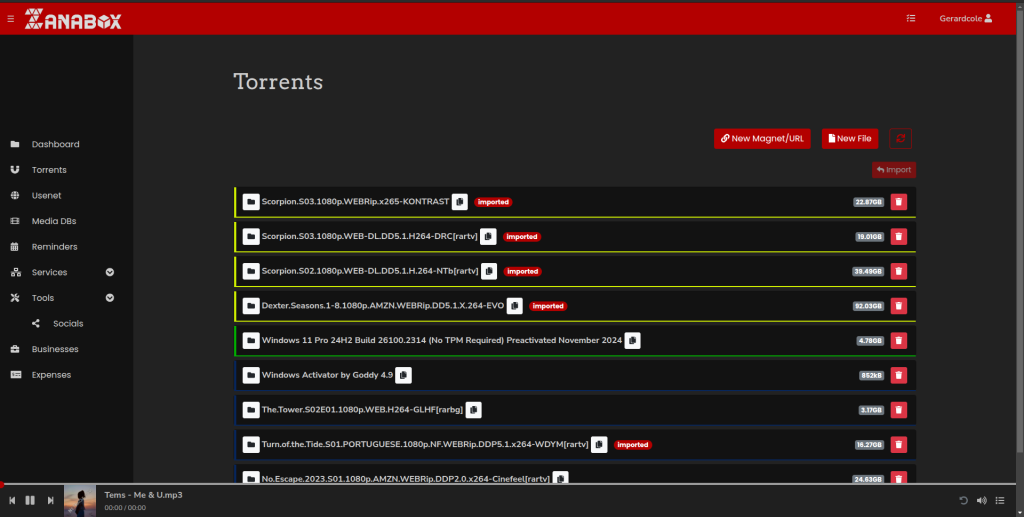Open Expenses in the sidebar
This screenshot has height=517, width=1024.
[x=51, y=375]
